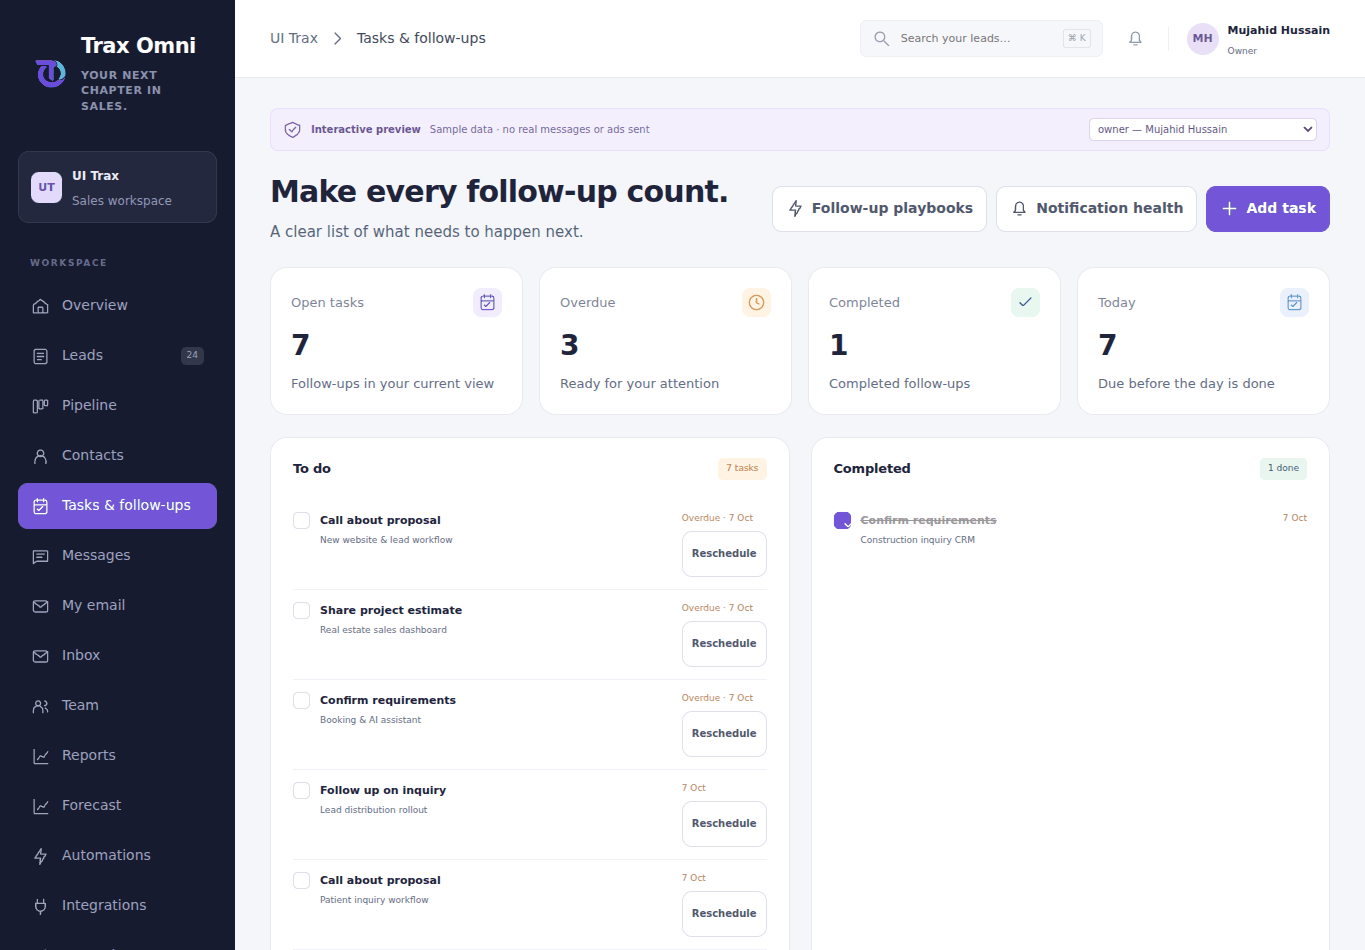Open My email in sidebar
The image size is (1365, 950).
tap(117, 605)
